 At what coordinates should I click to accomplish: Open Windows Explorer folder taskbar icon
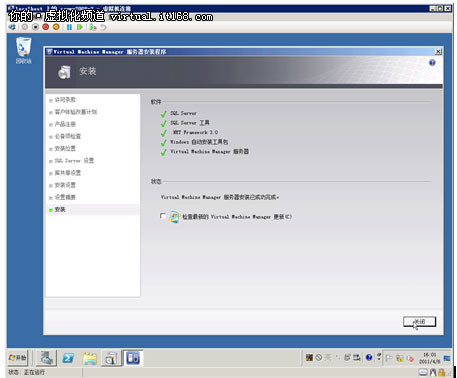coord(90,359)
